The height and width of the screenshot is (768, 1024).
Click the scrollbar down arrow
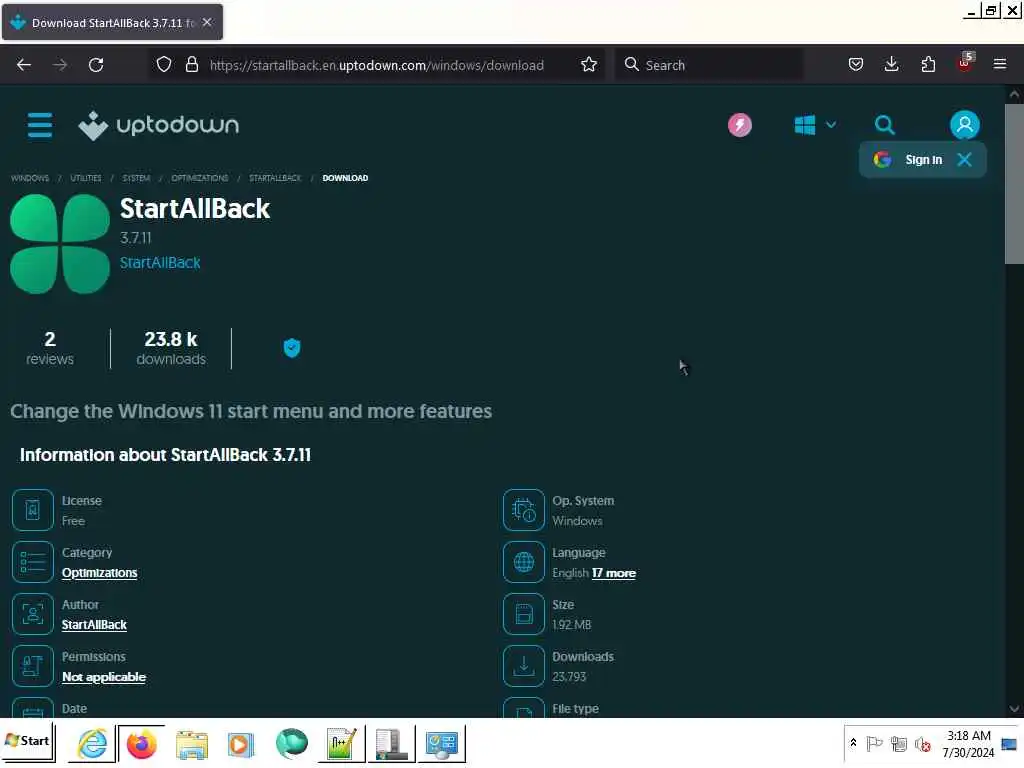click(x=1014, y=709)
